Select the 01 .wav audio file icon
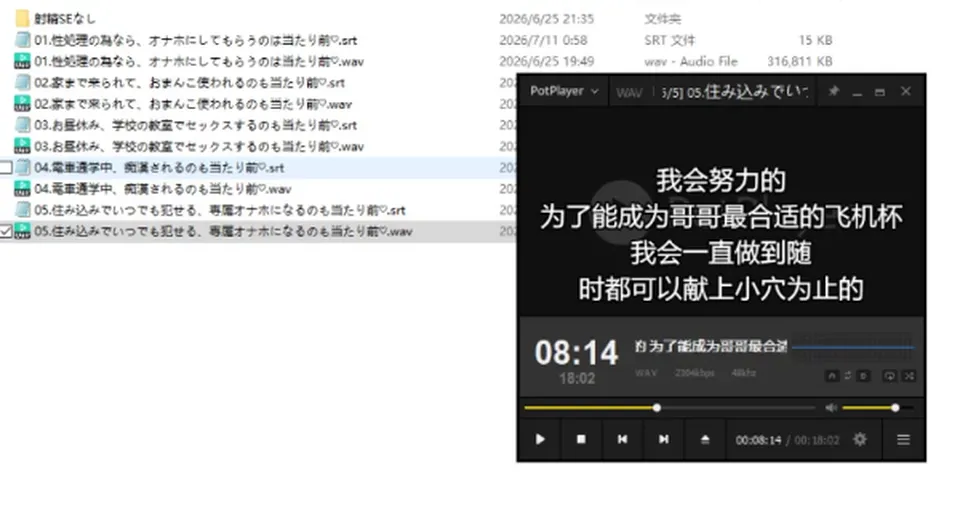The height and width of the screenshot is (523, 960). 22,61
